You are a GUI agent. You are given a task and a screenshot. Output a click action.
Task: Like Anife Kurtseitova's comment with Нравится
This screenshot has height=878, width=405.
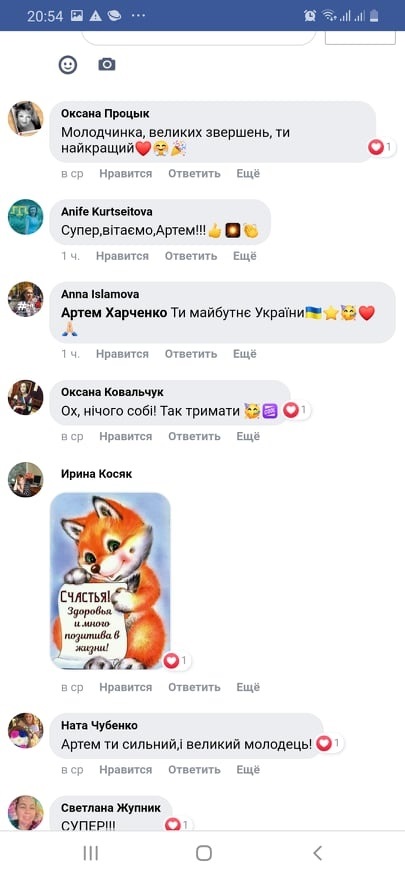point(122,256)
